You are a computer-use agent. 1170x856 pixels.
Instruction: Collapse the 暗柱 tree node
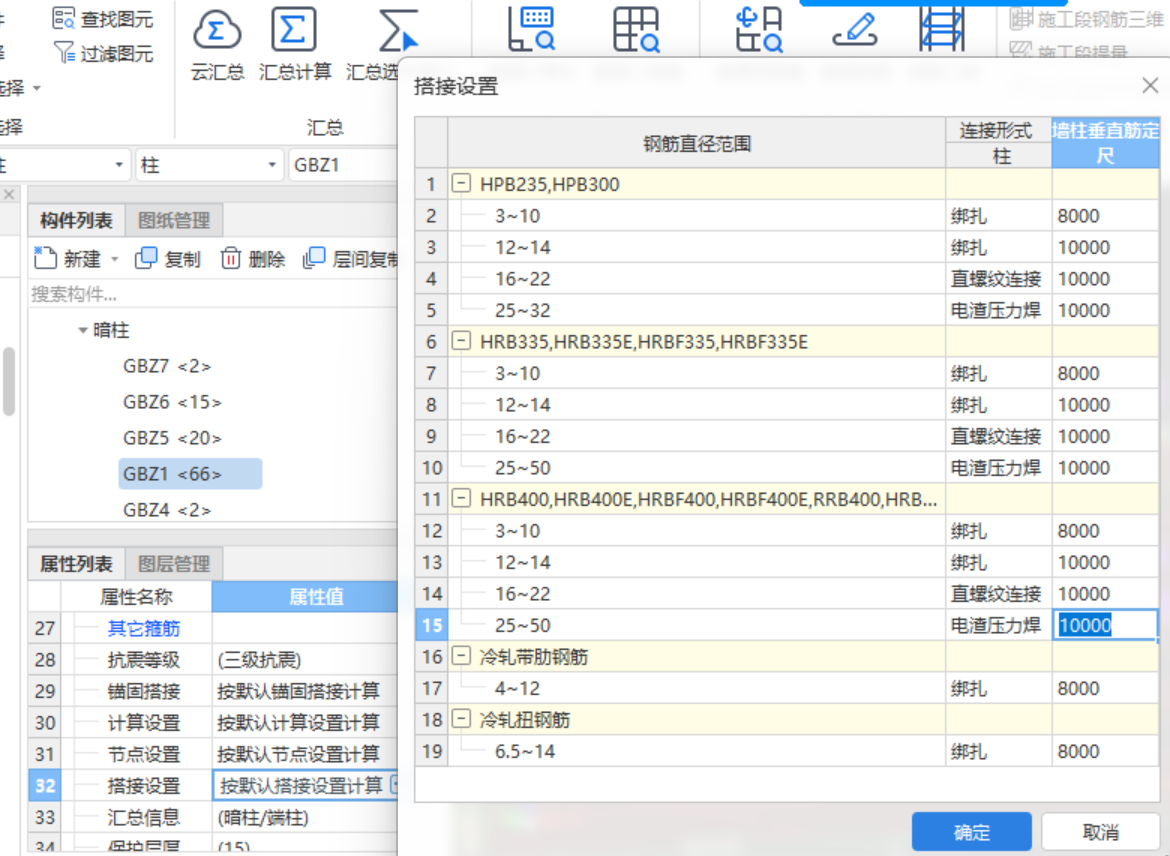point(83,330)
